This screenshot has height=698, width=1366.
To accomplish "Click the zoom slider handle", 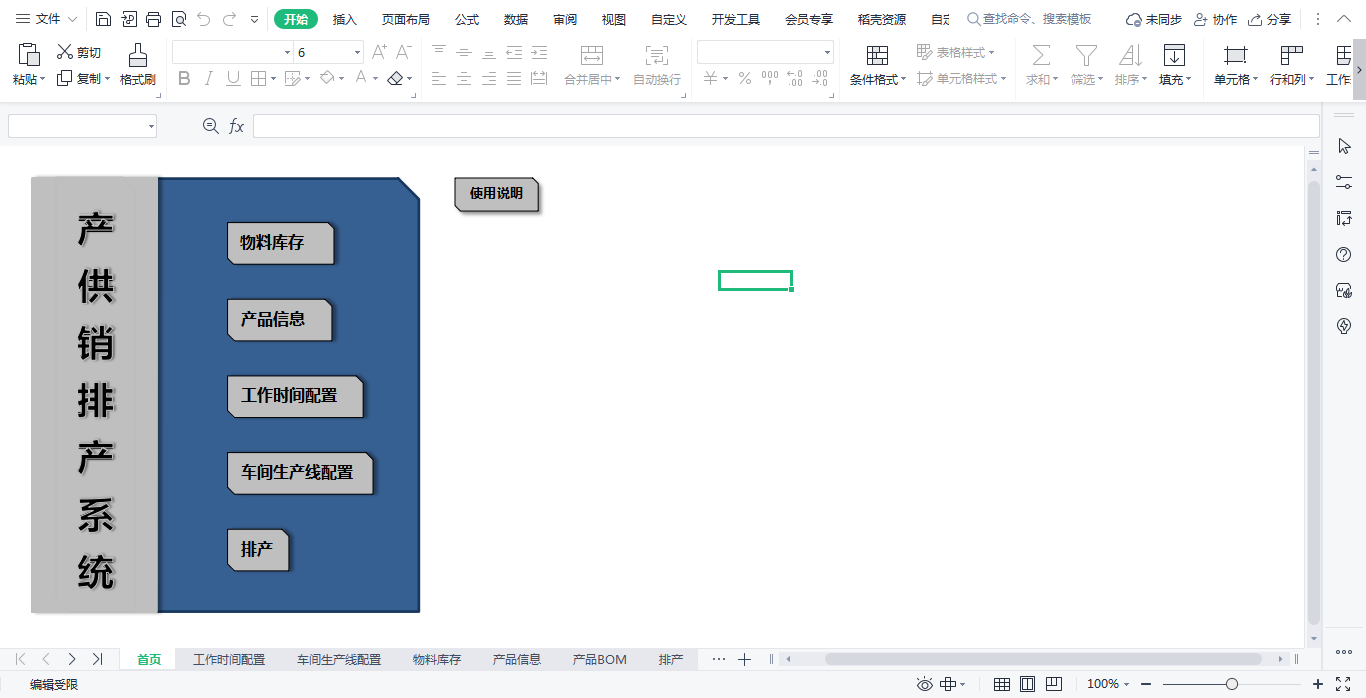I will (x=1232, y=684).
